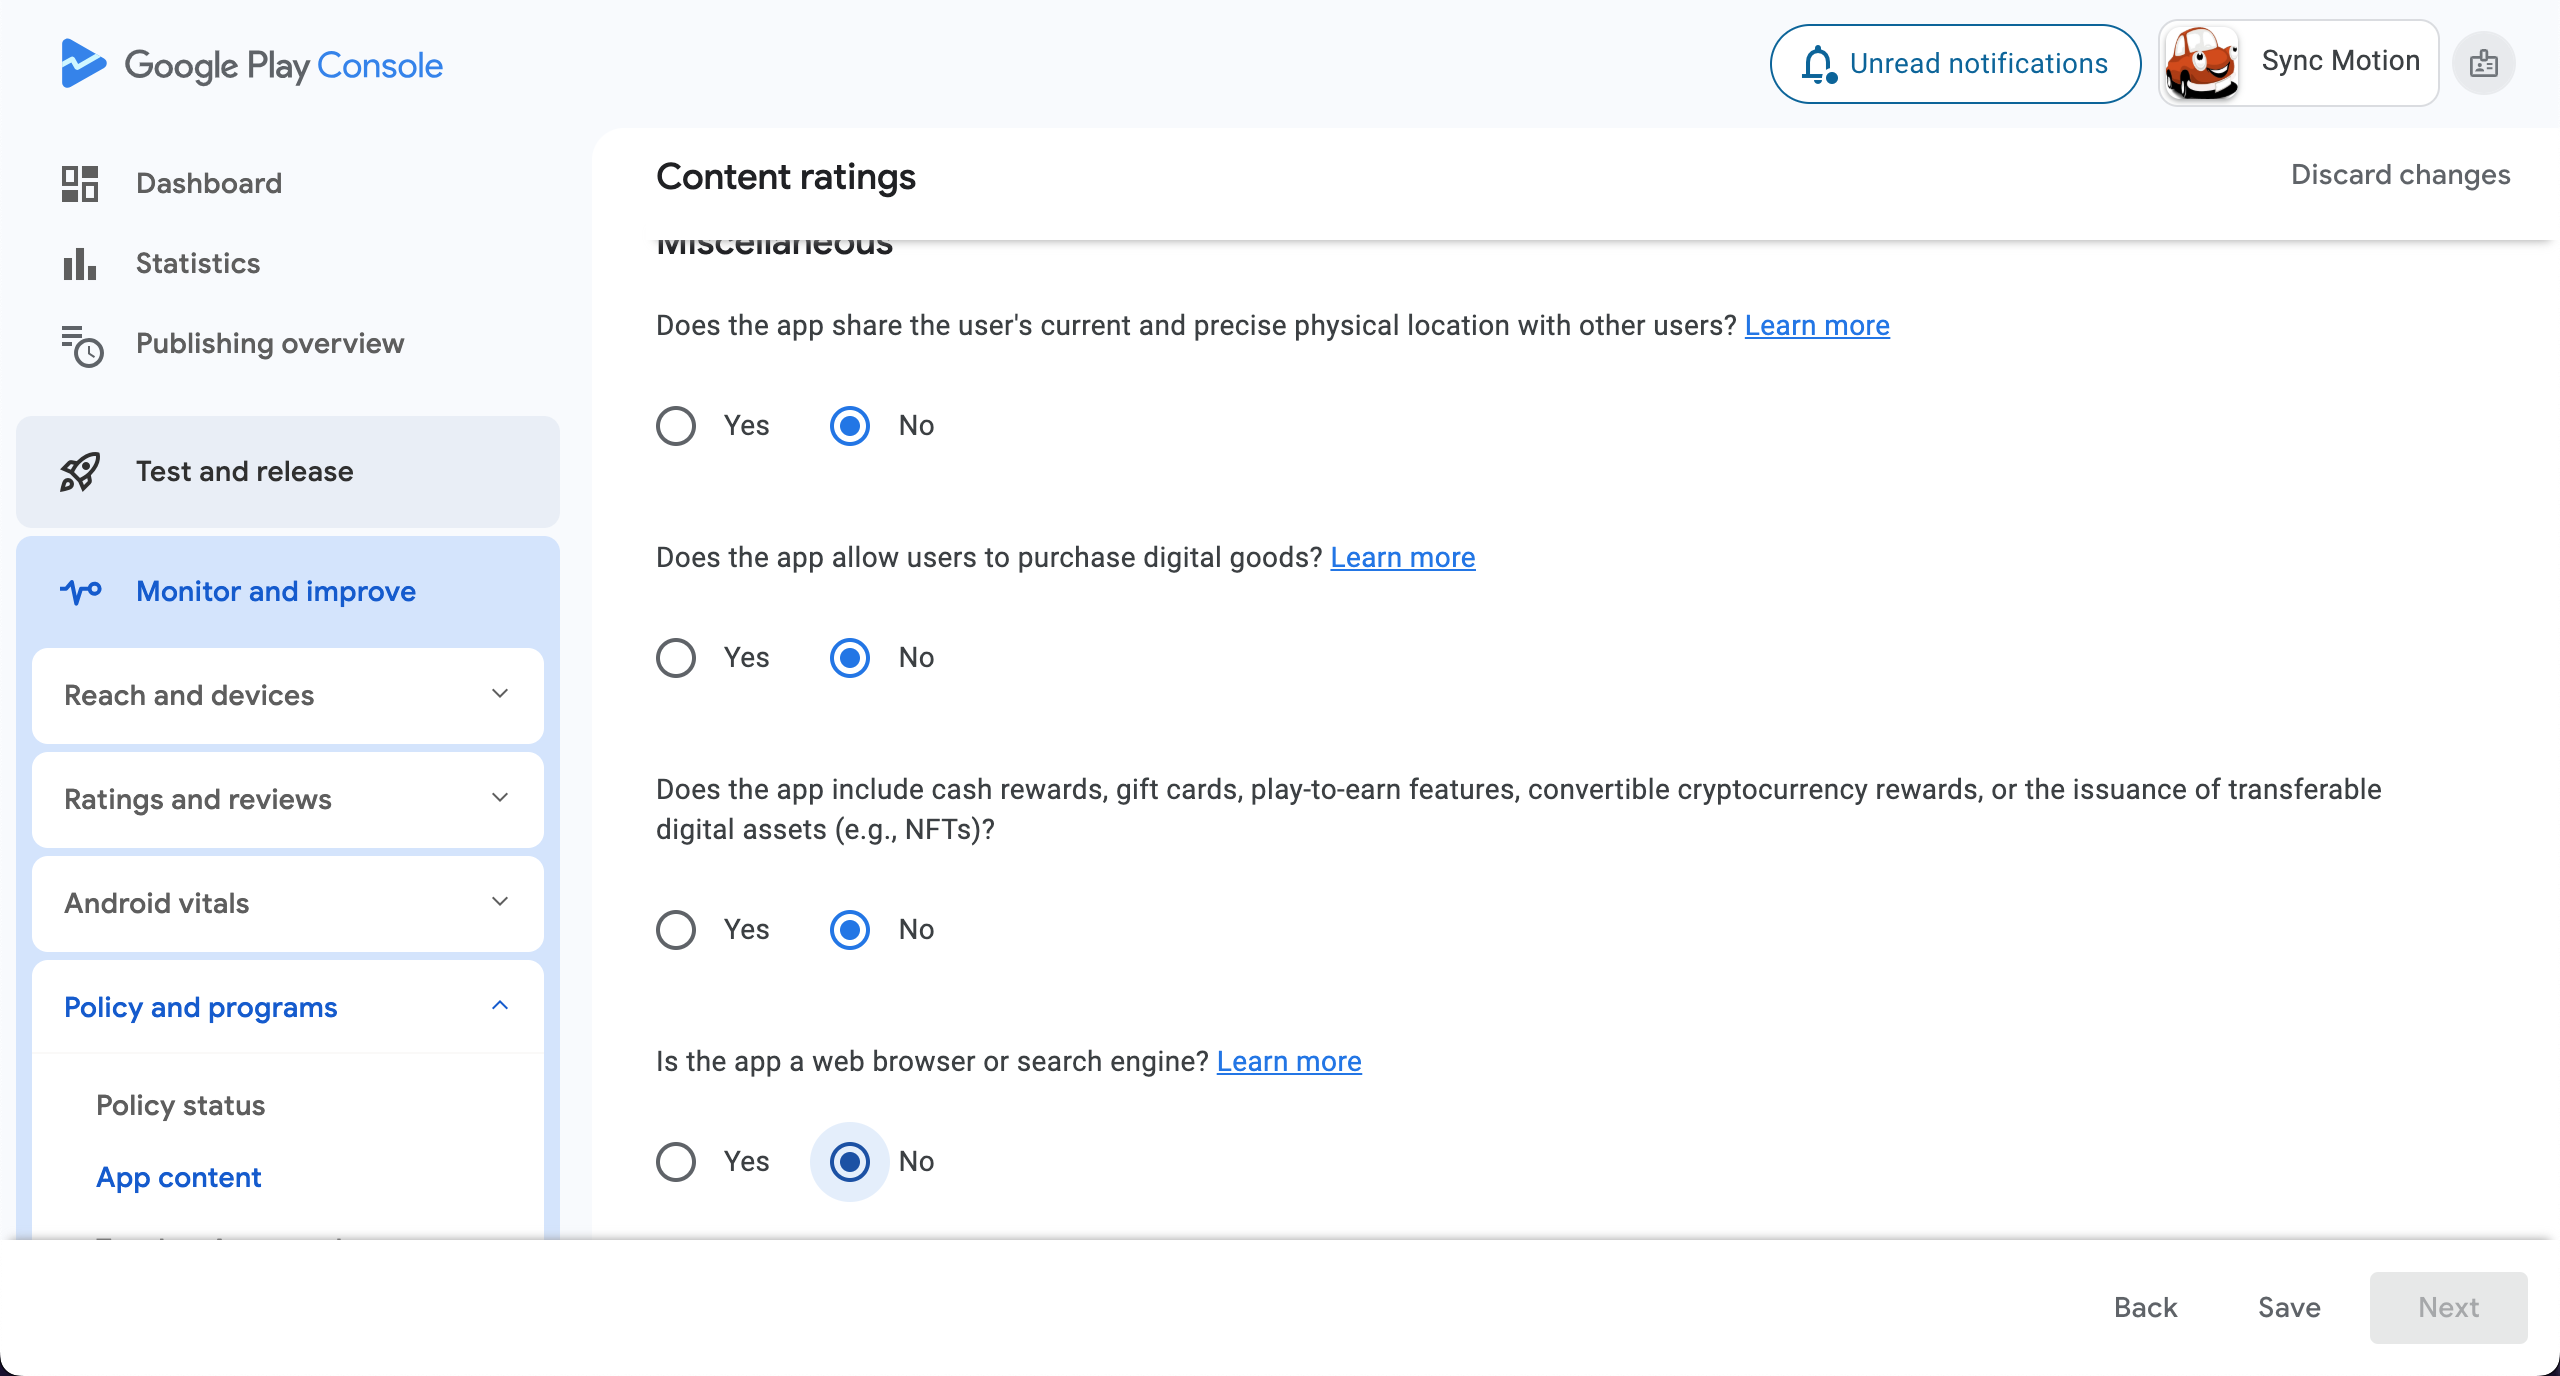The image size is (2560, 1376).
Task: Expand the Ratings and reviews chevron
Action: [x=501, y=798]
